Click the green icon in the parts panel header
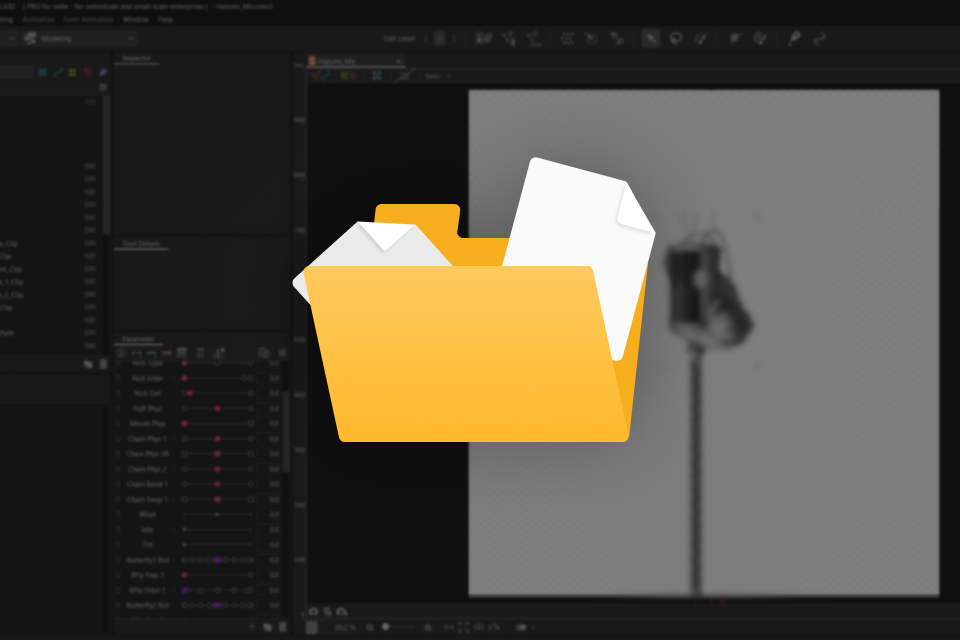The width and height of the screenshot is (960, 640). coord(72,72)
